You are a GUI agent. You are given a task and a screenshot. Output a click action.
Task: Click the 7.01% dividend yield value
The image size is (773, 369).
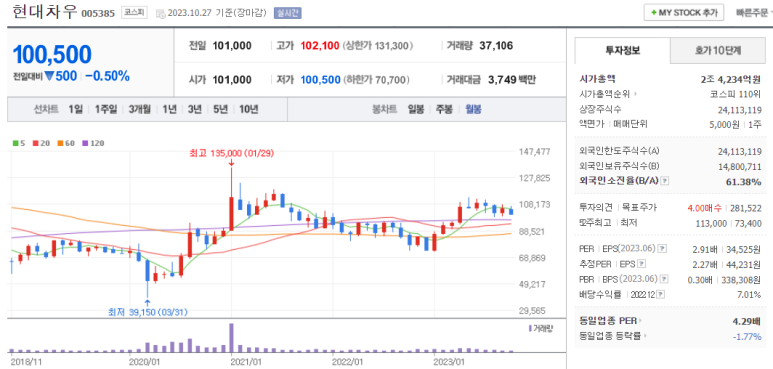pyautogui.click(x=749, y=295)
